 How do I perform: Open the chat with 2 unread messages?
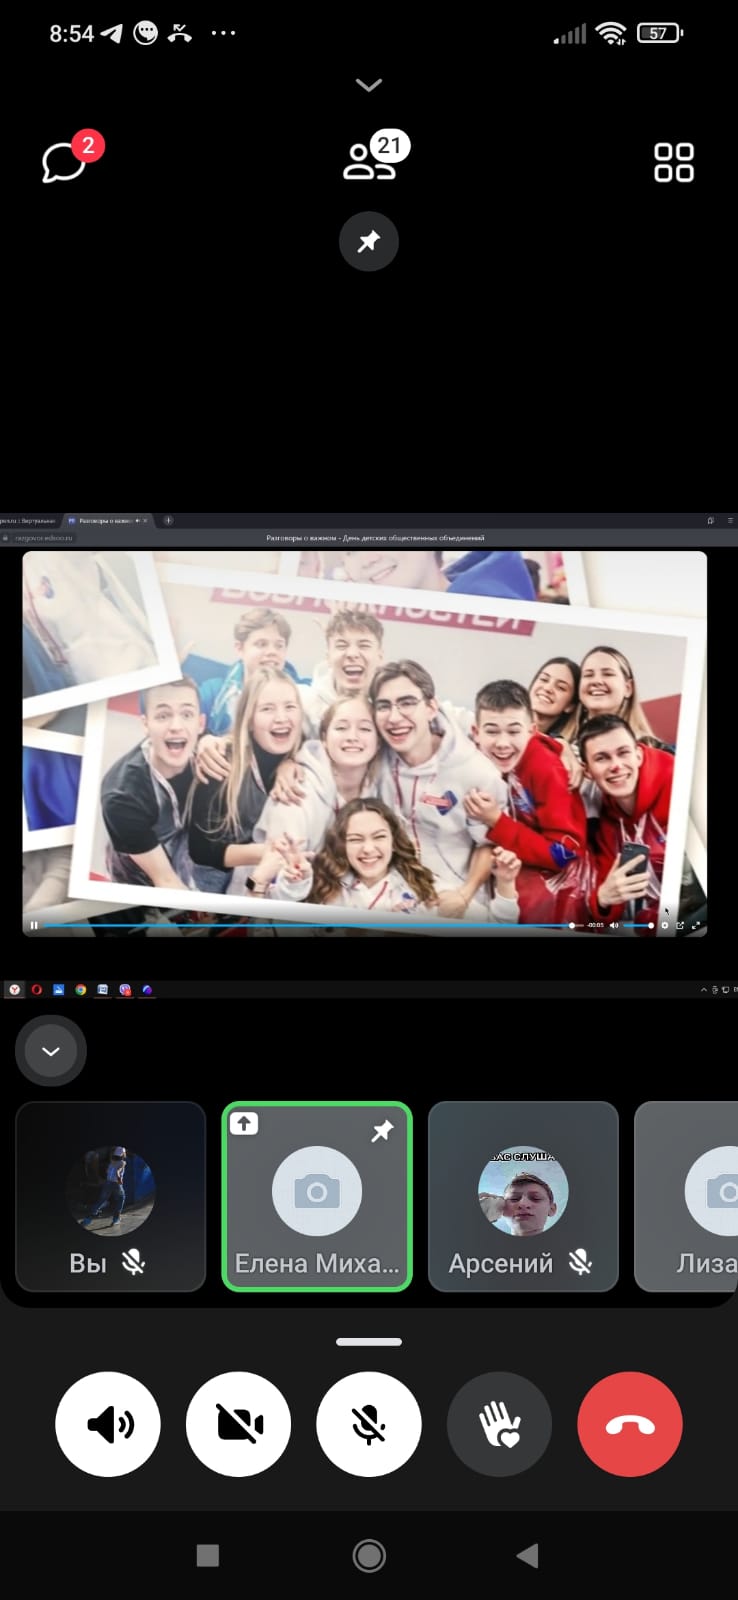(71, 158)
